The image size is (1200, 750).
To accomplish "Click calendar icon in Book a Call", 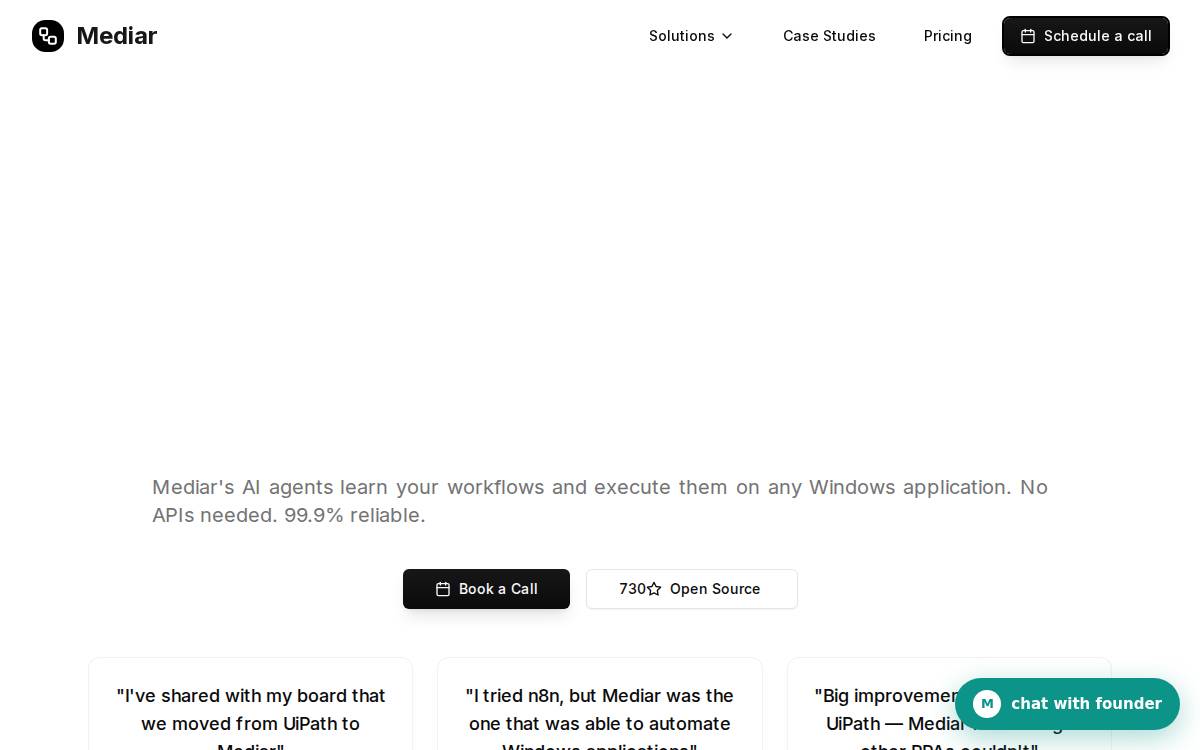I will (443, 589).
